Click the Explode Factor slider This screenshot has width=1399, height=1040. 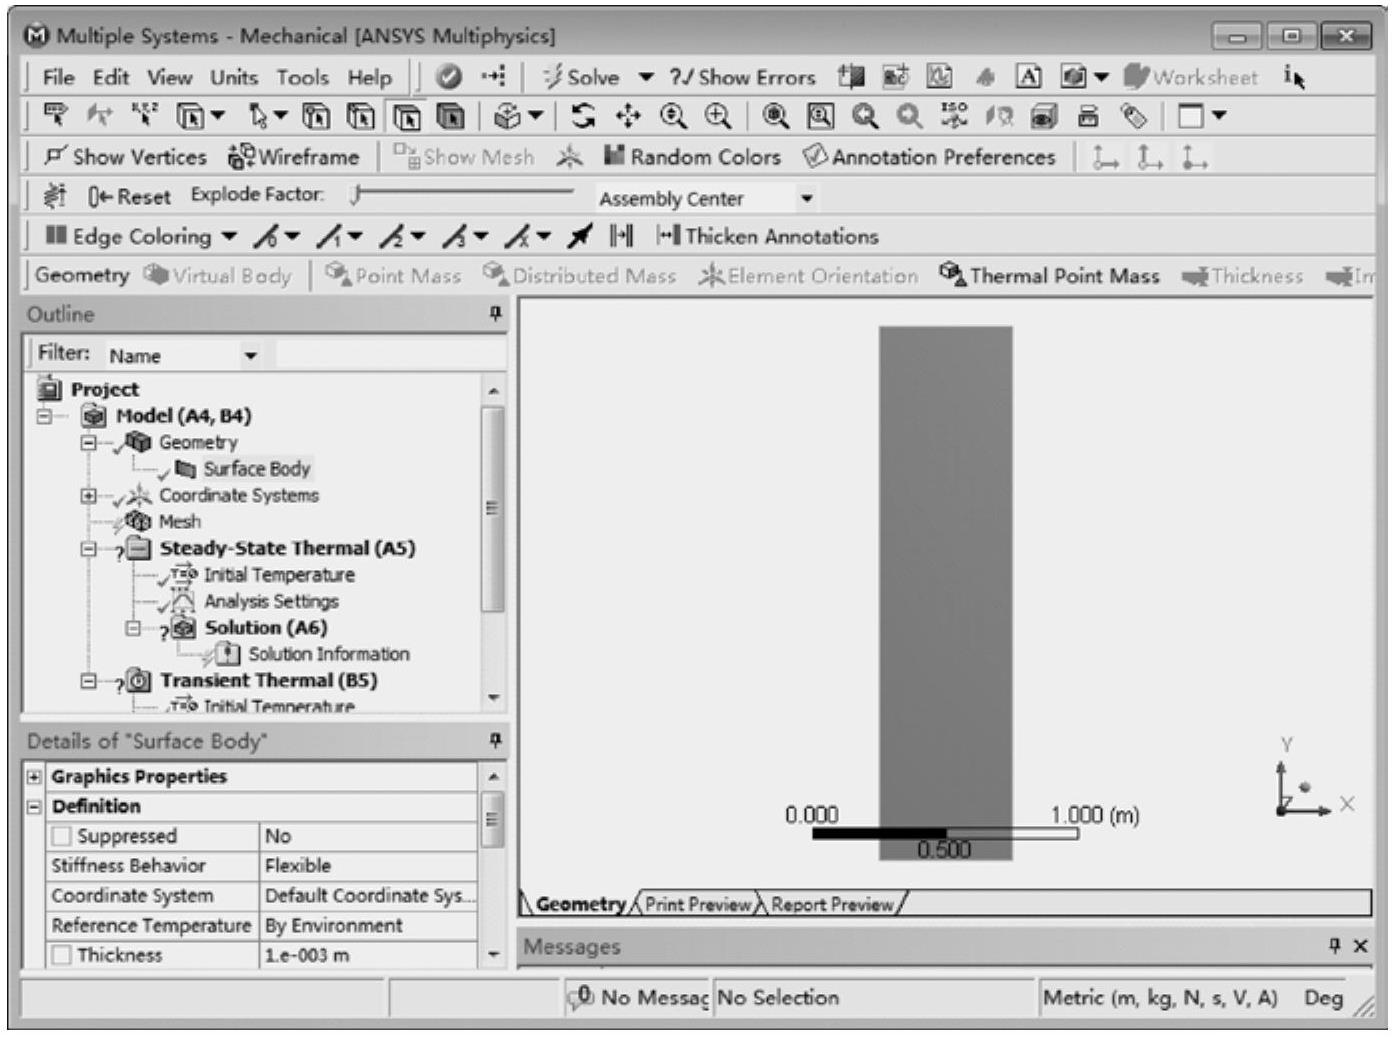tap(462, 194)
